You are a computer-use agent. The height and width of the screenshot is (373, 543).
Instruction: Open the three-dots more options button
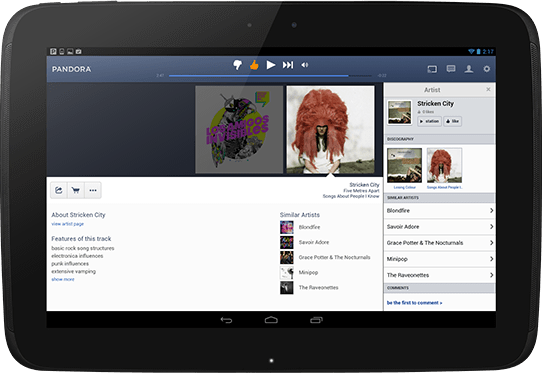point(93,190)
